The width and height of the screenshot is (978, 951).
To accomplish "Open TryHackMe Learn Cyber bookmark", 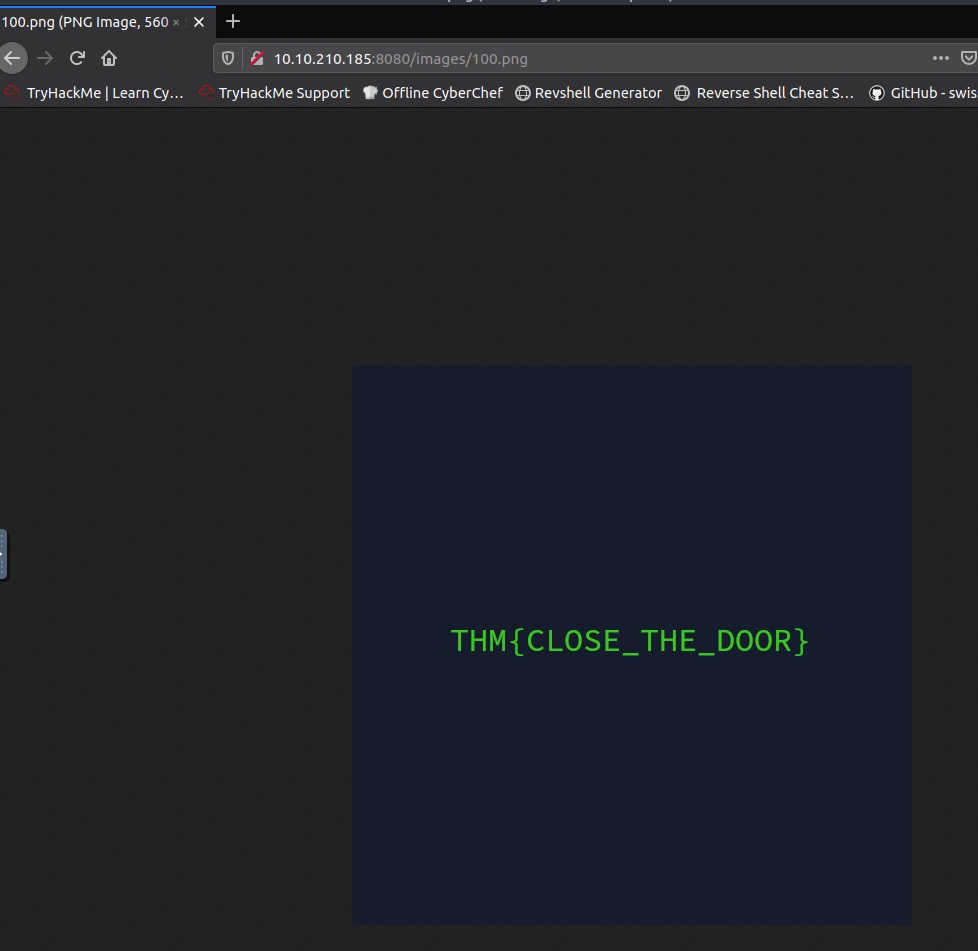I will point(94,93).
